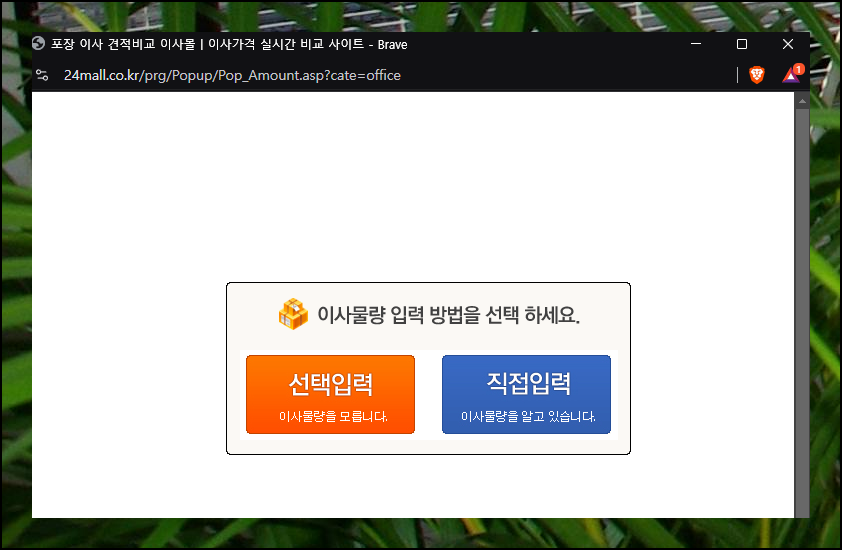Viewport: 842px width, 550px height.
Task: Click the orange 선택입력 button
Action: pos(330,394)
